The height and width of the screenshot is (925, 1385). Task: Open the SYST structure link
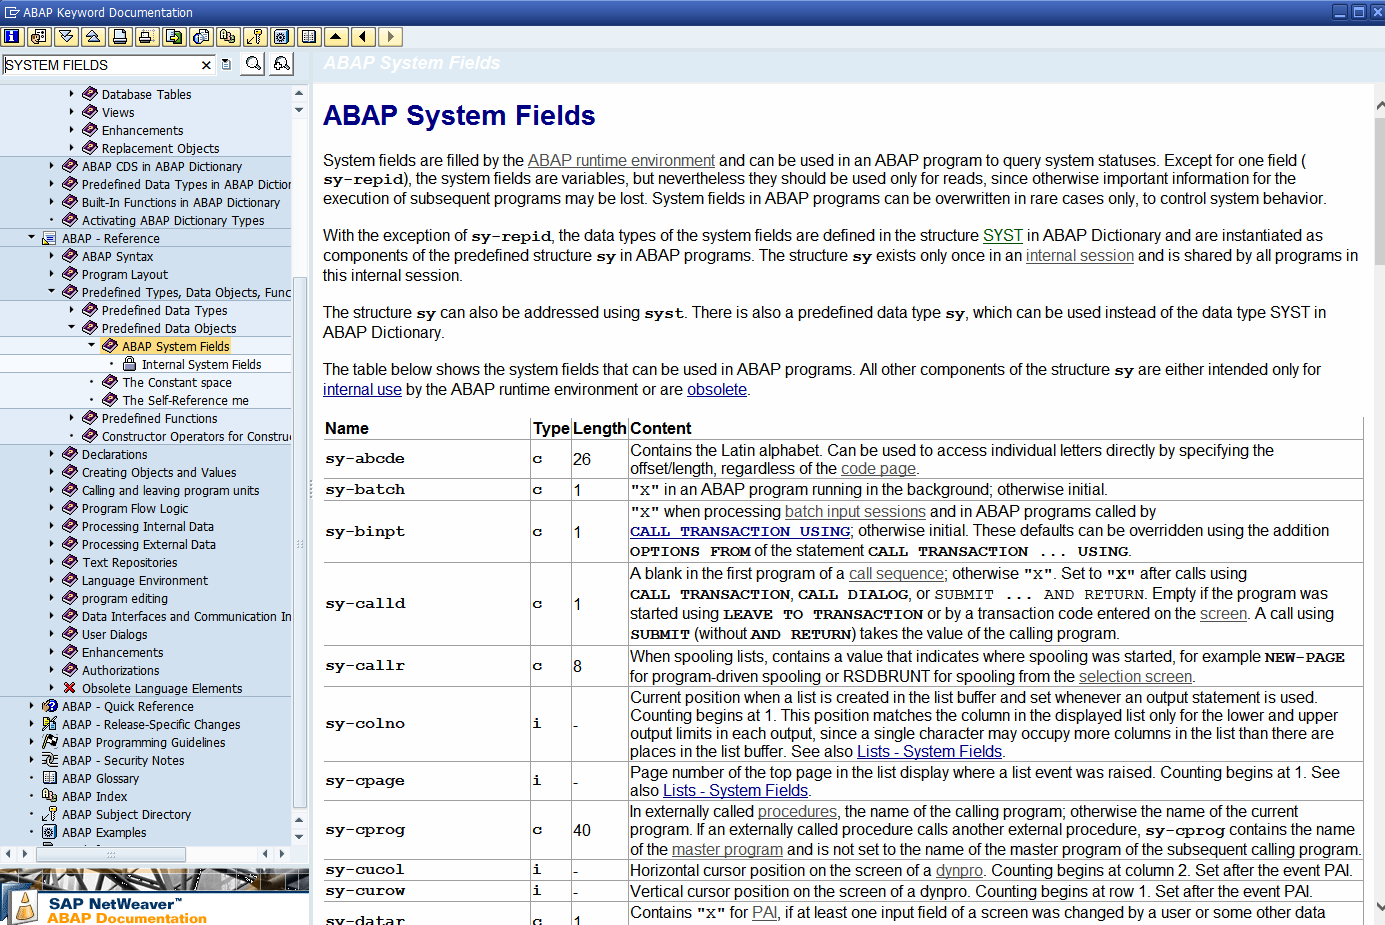[1002, 235]
